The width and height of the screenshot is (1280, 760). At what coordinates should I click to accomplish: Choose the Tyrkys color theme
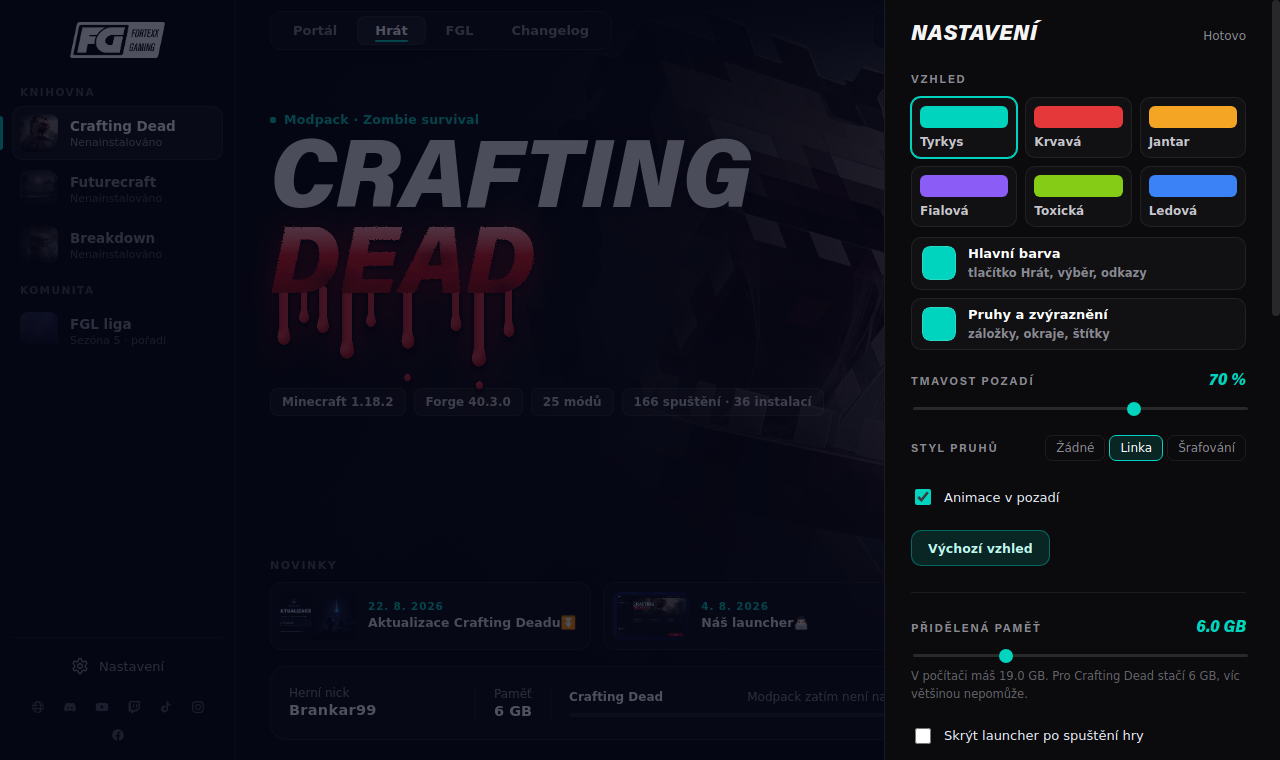pos(964,128)
